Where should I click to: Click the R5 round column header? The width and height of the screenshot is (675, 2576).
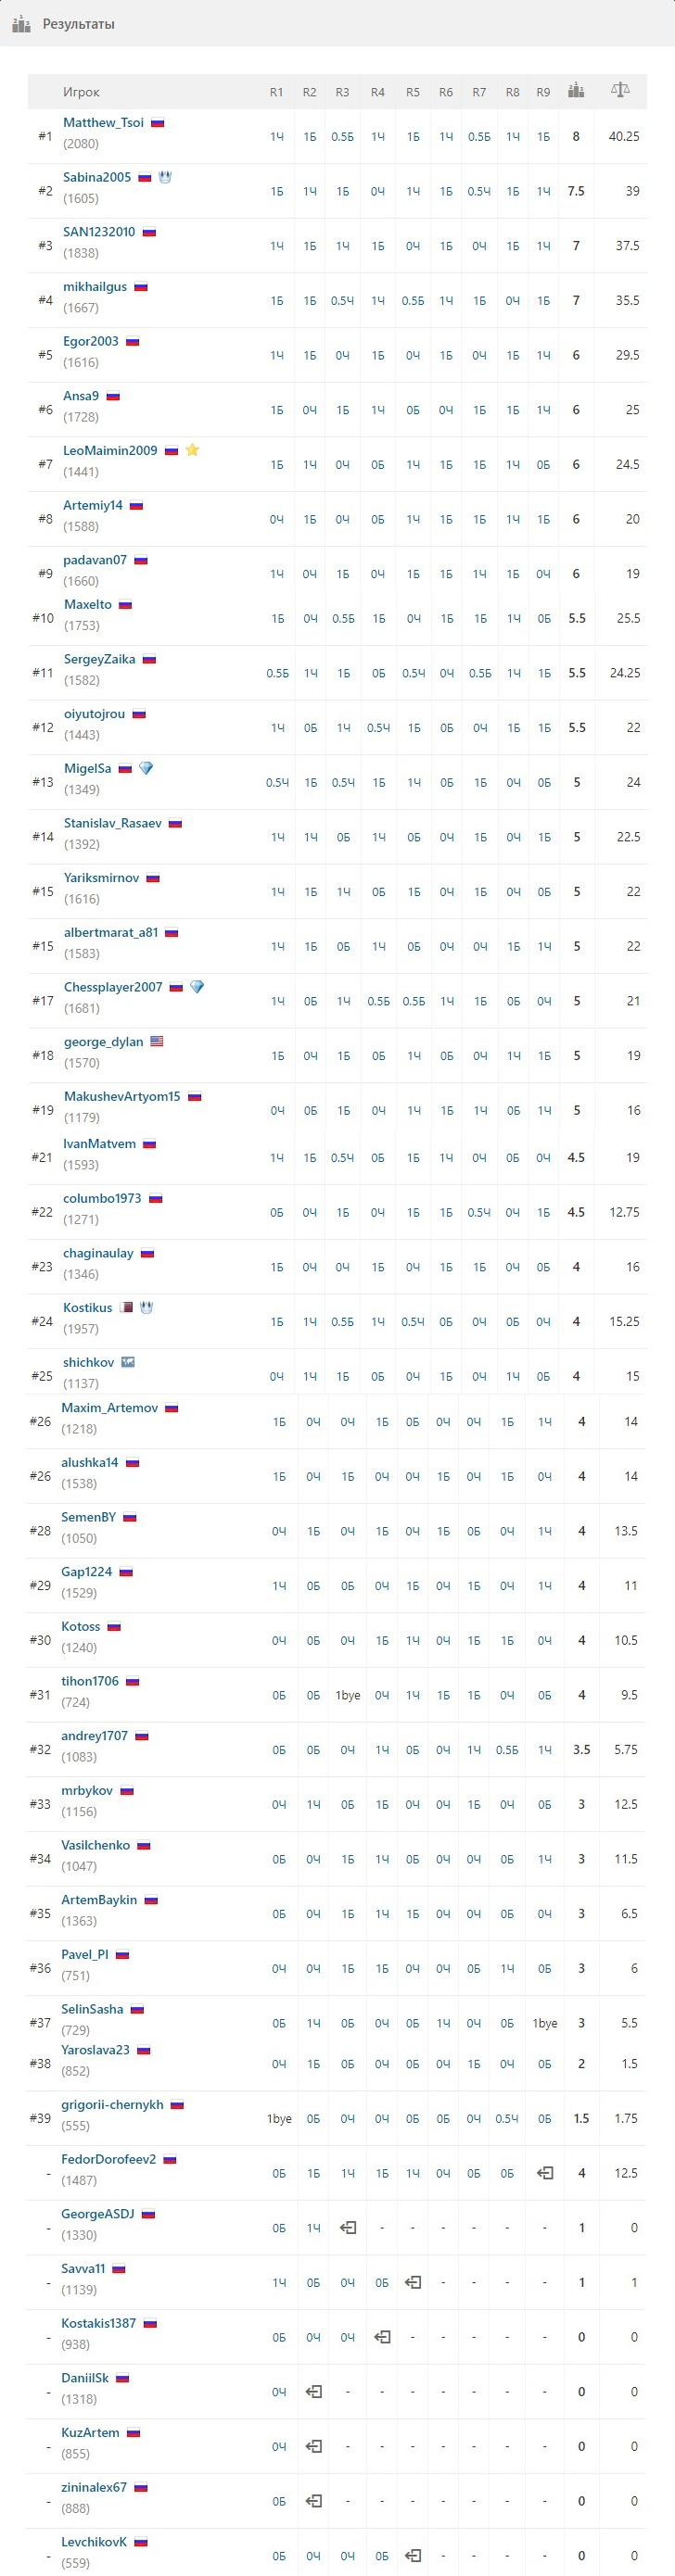(413, 92)
